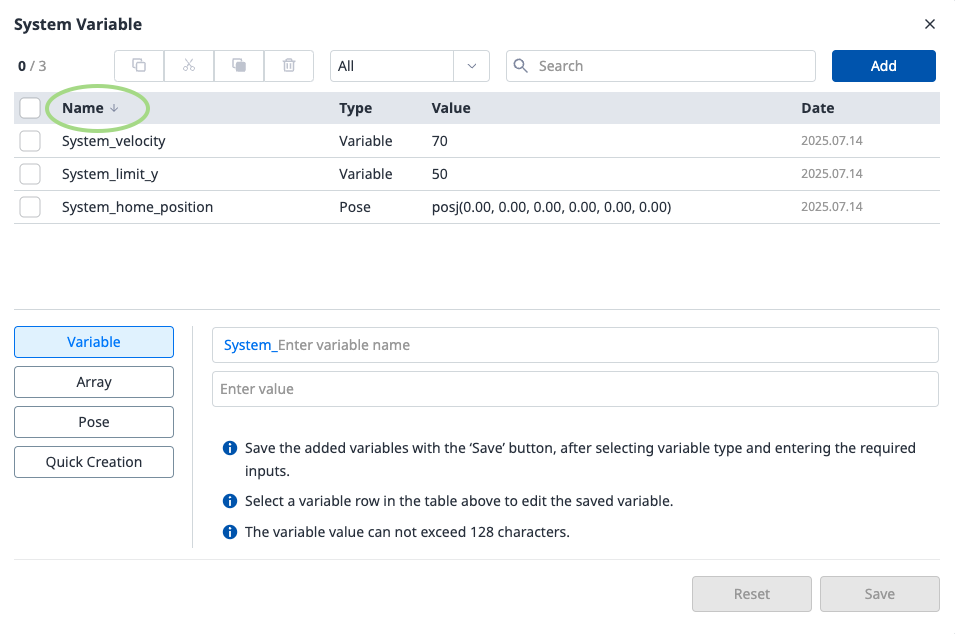Click the Save button
Image resolution: width=955 pixels, height=634 pixels.
click(x=879, y=594)
